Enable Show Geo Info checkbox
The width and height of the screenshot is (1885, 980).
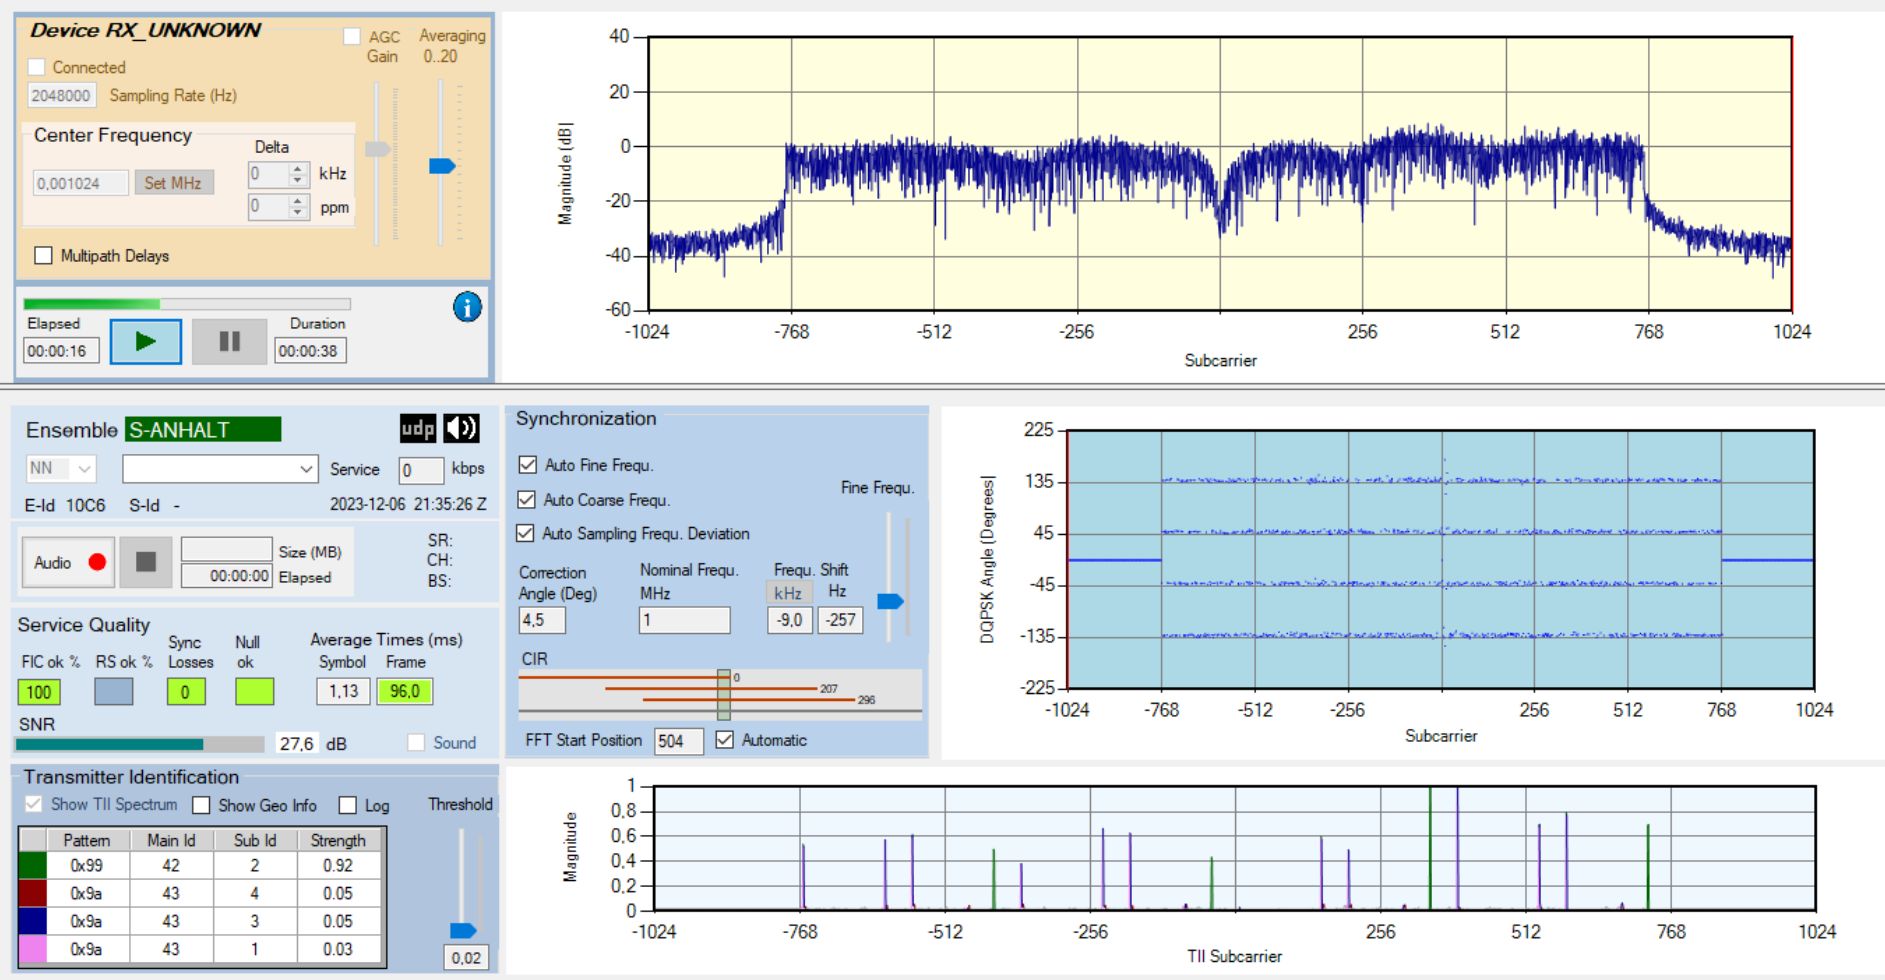(x=202, y=806)
